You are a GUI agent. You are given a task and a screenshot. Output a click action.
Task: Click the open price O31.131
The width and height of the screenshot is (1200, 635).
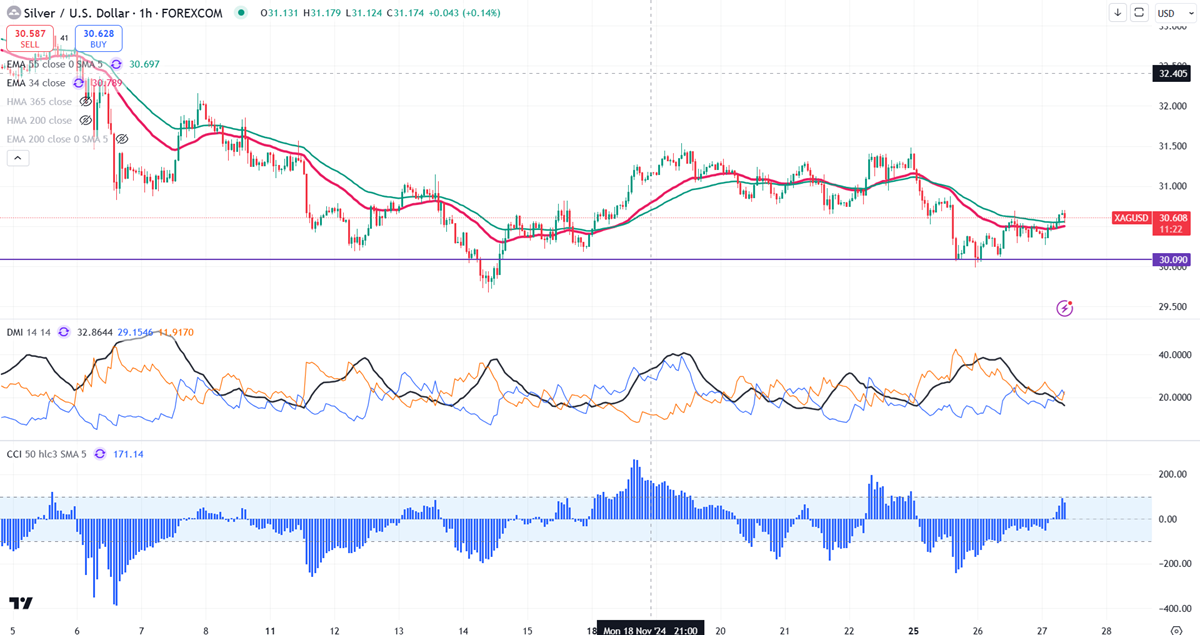click(279, 13)
